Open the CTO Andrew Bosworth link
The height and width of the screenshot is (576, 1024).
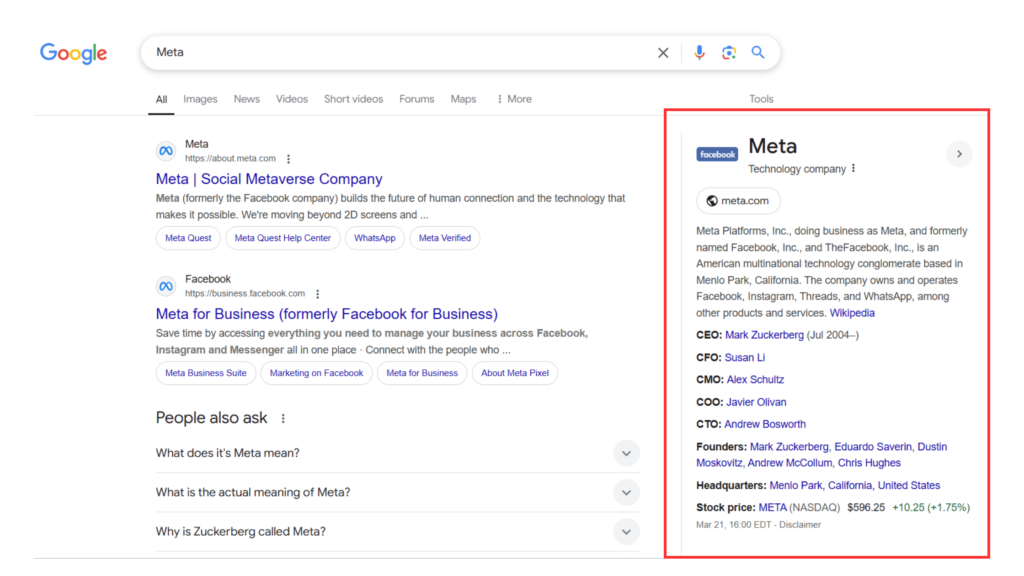pyautogui.click(x=765, y=424)
